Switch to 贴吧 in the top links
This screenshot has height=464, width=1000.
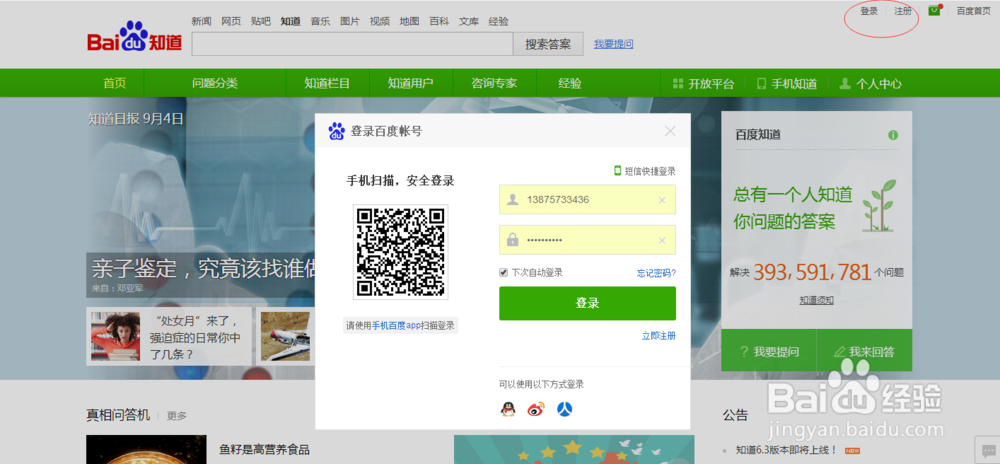(261, 21)
